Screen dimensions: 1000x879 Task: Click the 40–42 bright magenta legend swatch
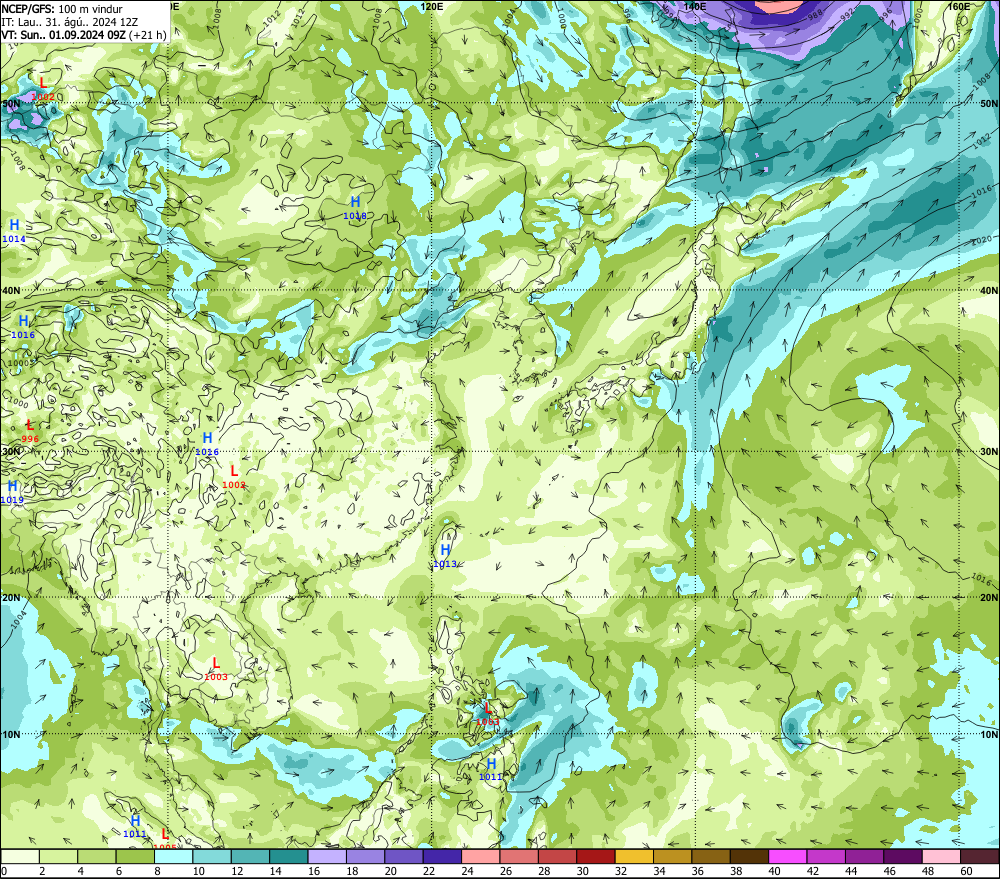click(x=788, y=856)
